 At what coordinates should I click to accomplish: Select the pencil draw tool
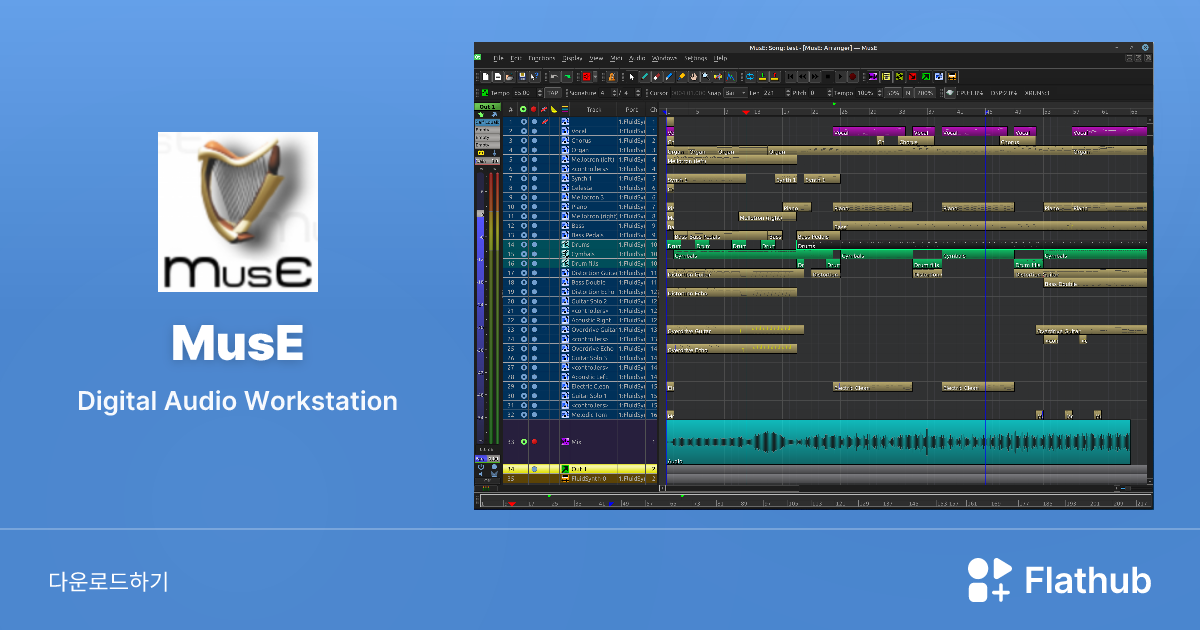(x=643, y=77)
